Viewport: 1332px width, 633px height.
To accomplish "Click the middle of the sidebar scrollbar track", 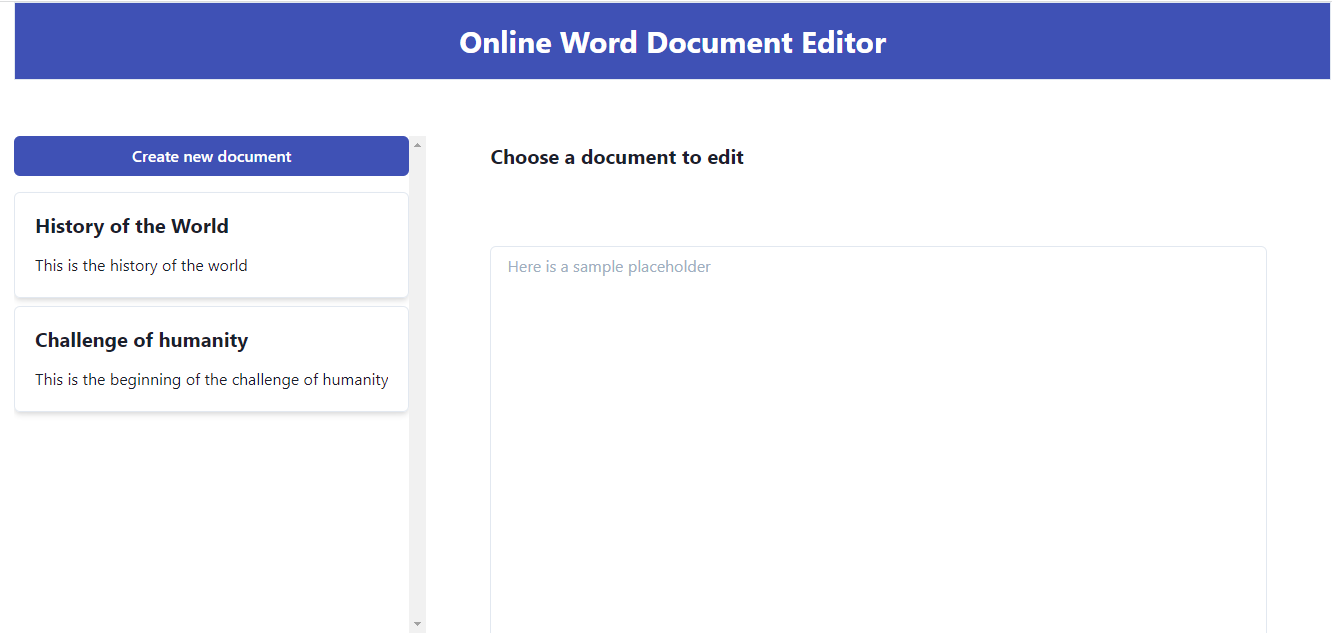I will pos(417,385).
